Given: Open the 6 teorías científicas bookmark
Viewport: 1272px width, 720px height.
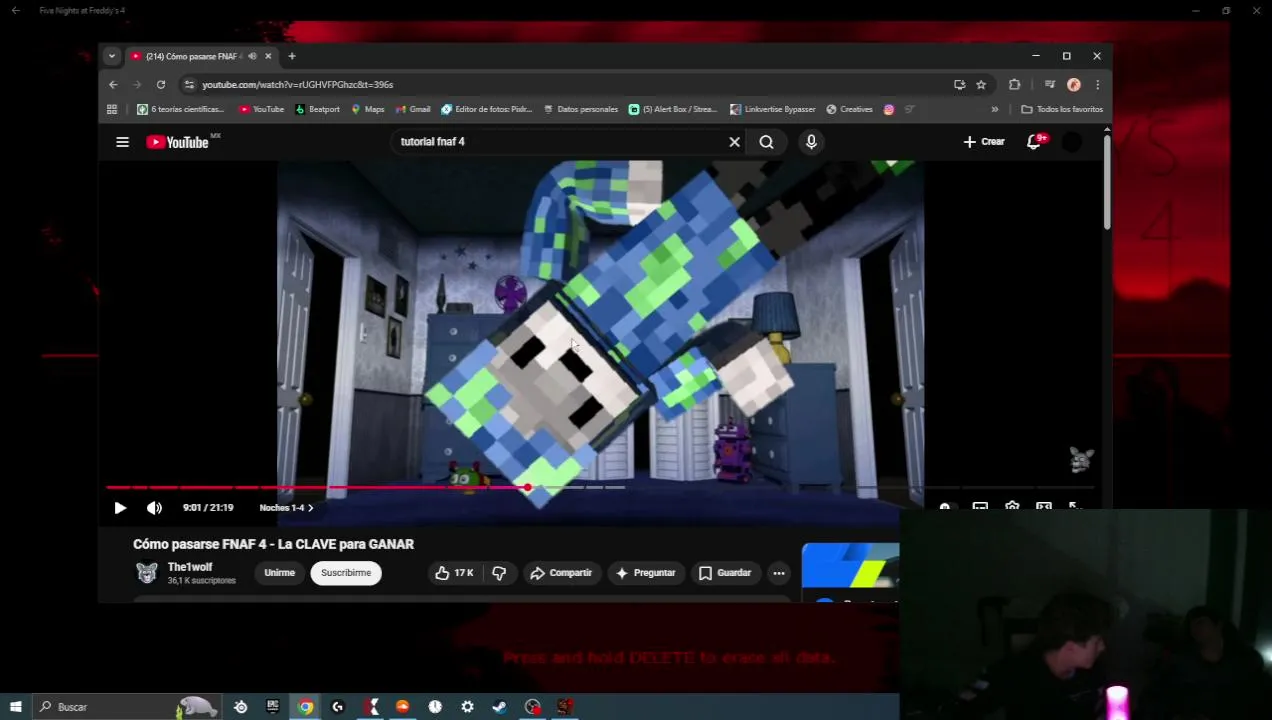Looking at the screenshot, I should (x=180, y=109).
